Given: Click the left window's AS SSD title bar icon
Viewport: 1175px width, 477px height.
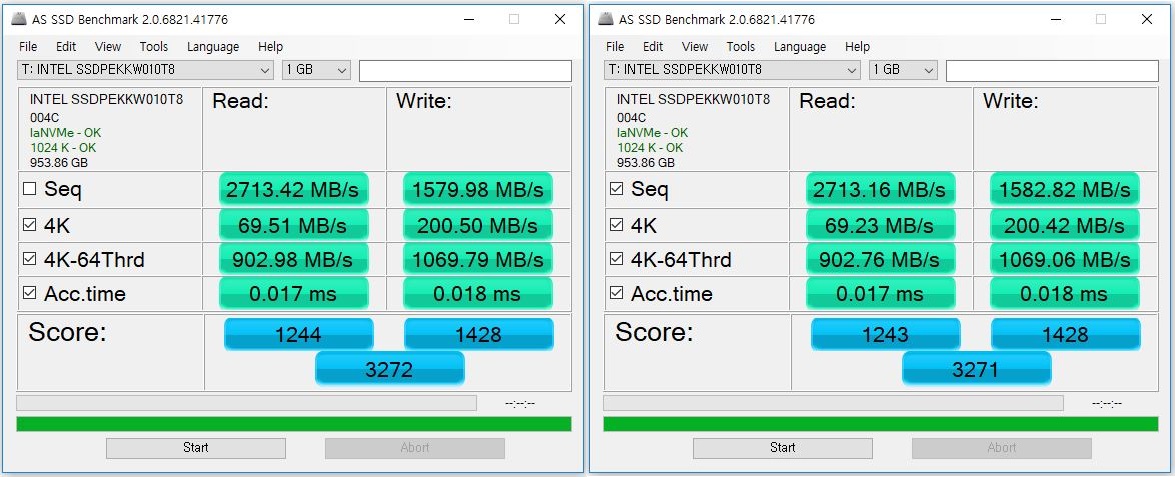Looking at the screenshot, I should pos(19,19).
